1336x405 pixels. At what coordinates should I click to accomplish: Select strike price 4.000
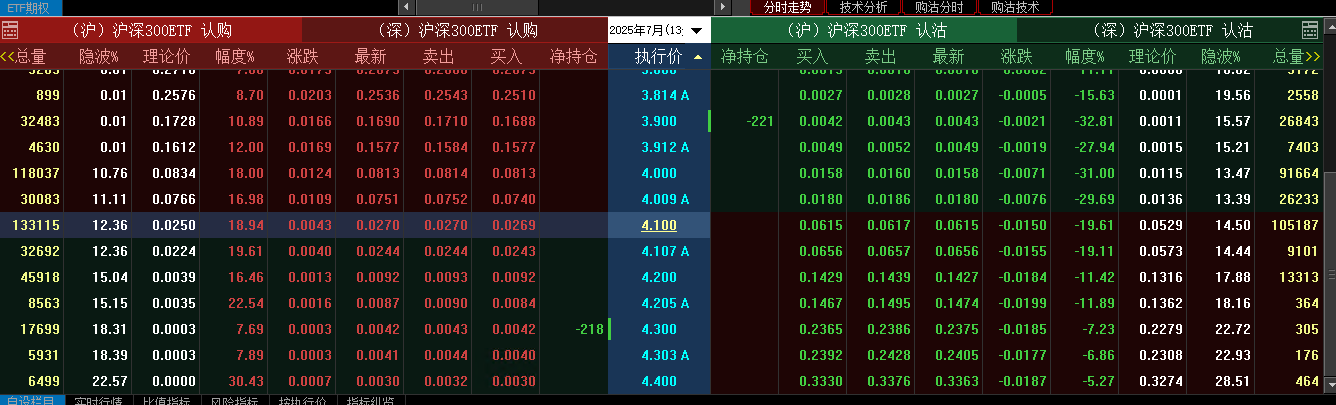click(659, 173)
